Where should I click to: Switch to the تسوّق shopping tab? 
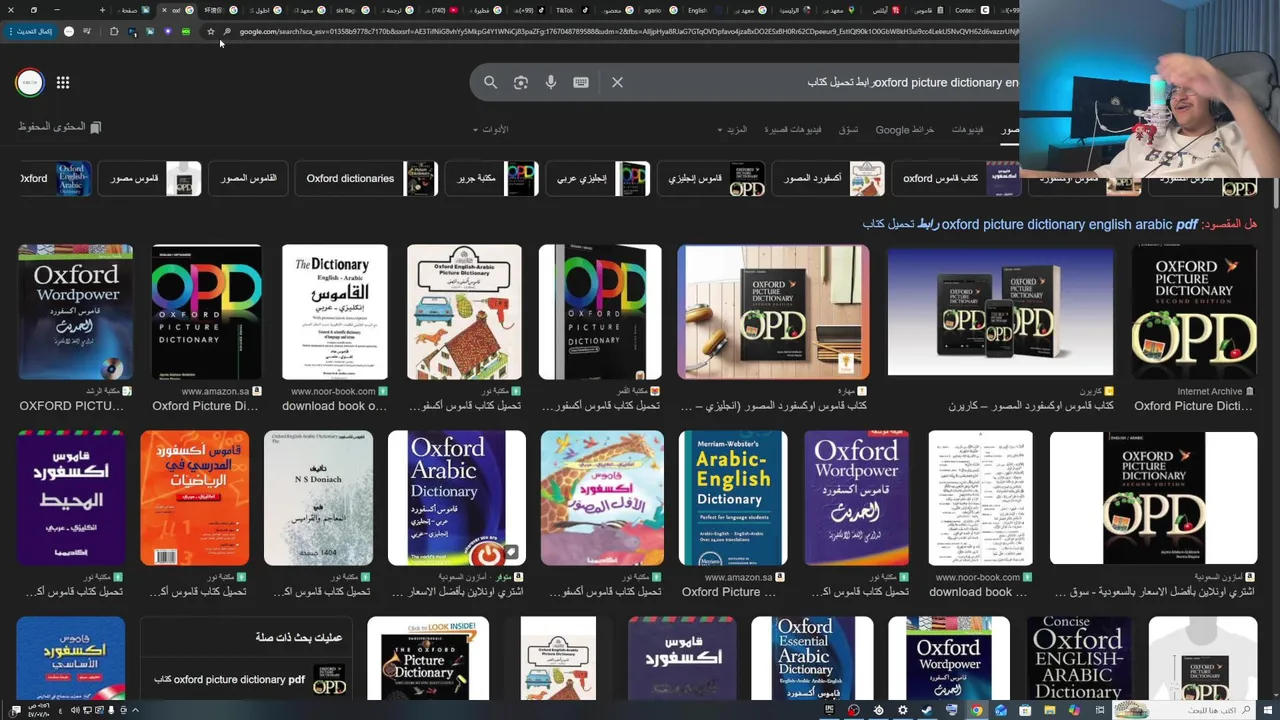tap(848, 129)
